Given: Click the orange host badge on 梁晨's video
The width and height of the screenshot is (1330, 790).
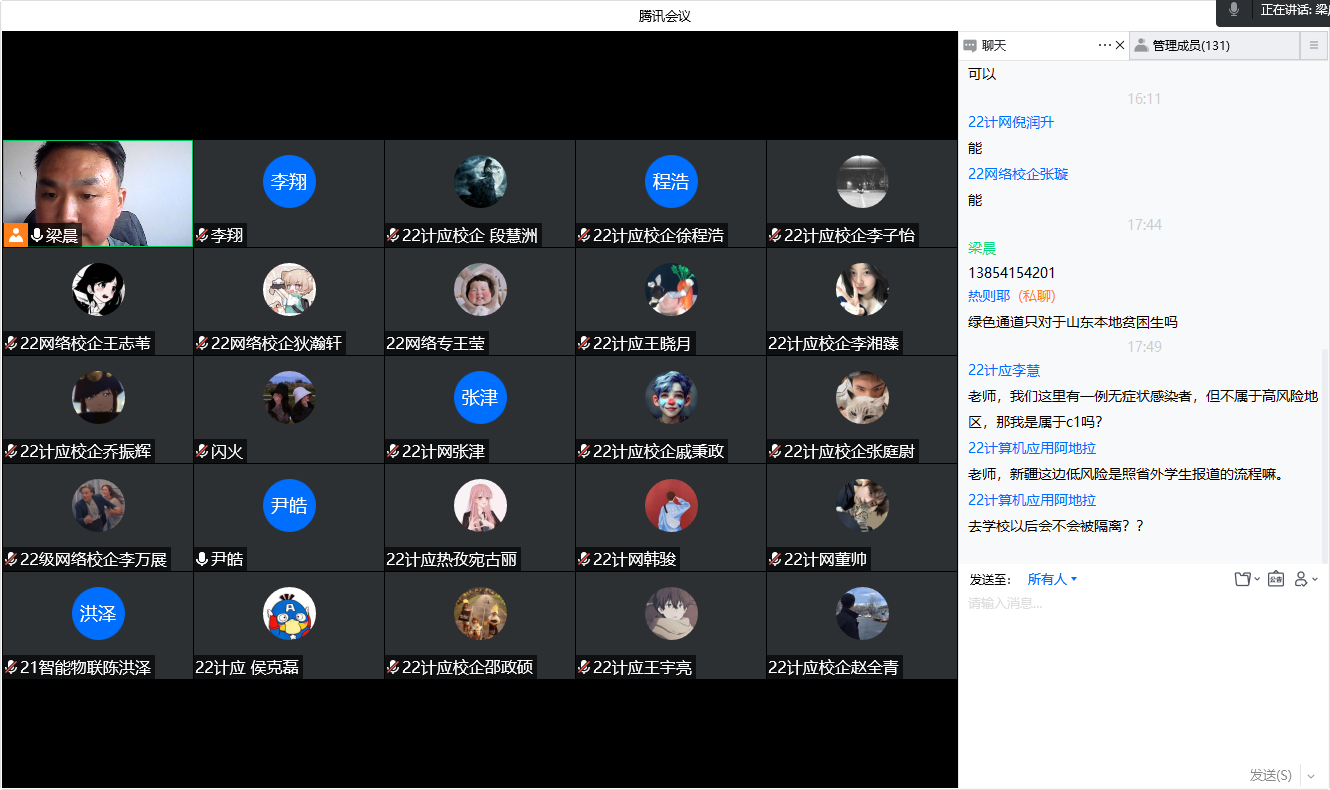Looking at the screenshot, I should click(16, 235).
